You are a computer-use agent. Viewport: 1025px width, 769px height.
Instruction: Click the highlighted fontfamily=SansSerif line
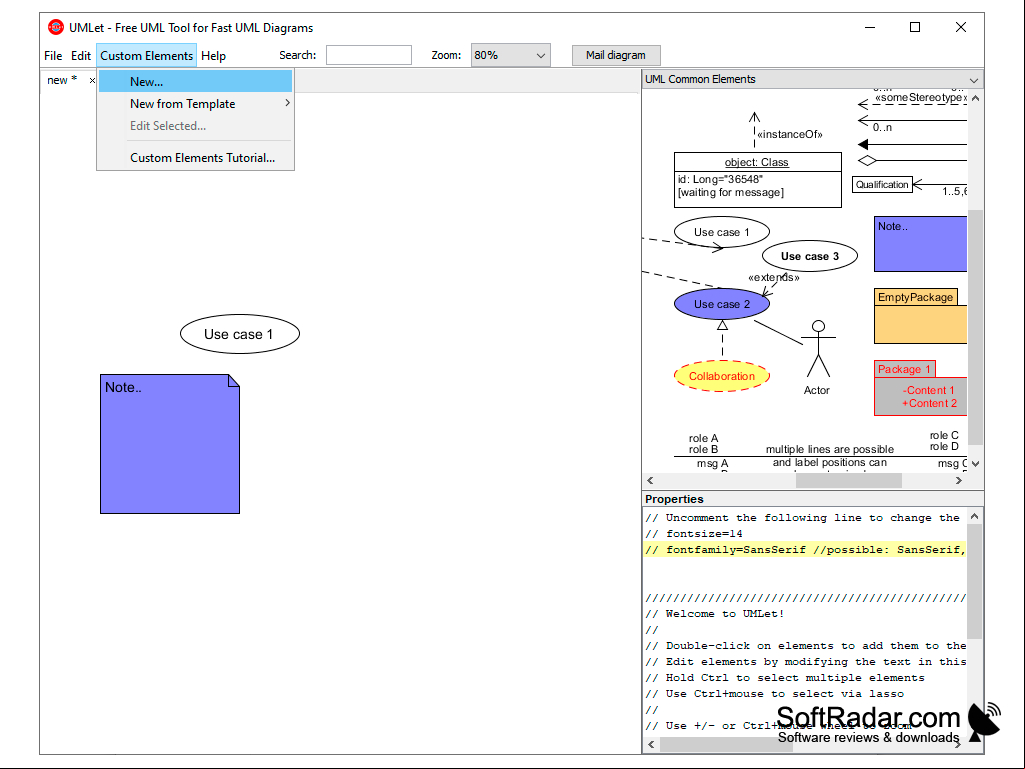805,550
